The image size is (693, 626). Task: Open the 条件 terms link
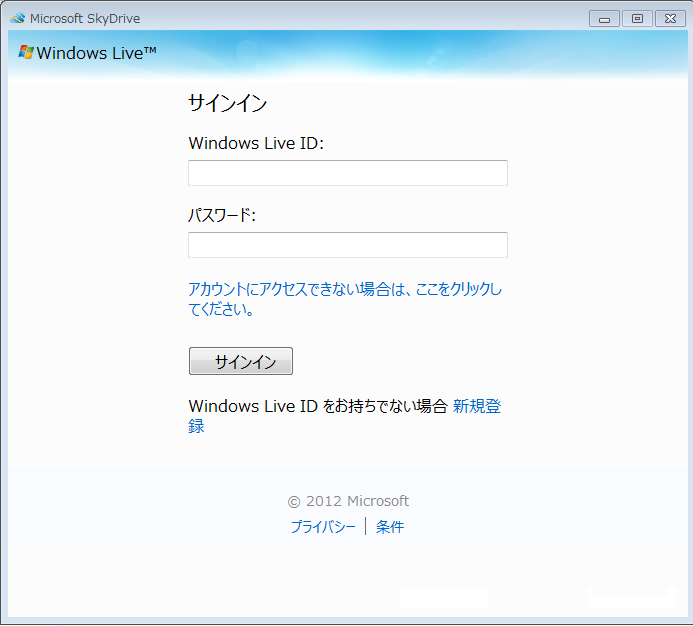pos(390,527)
